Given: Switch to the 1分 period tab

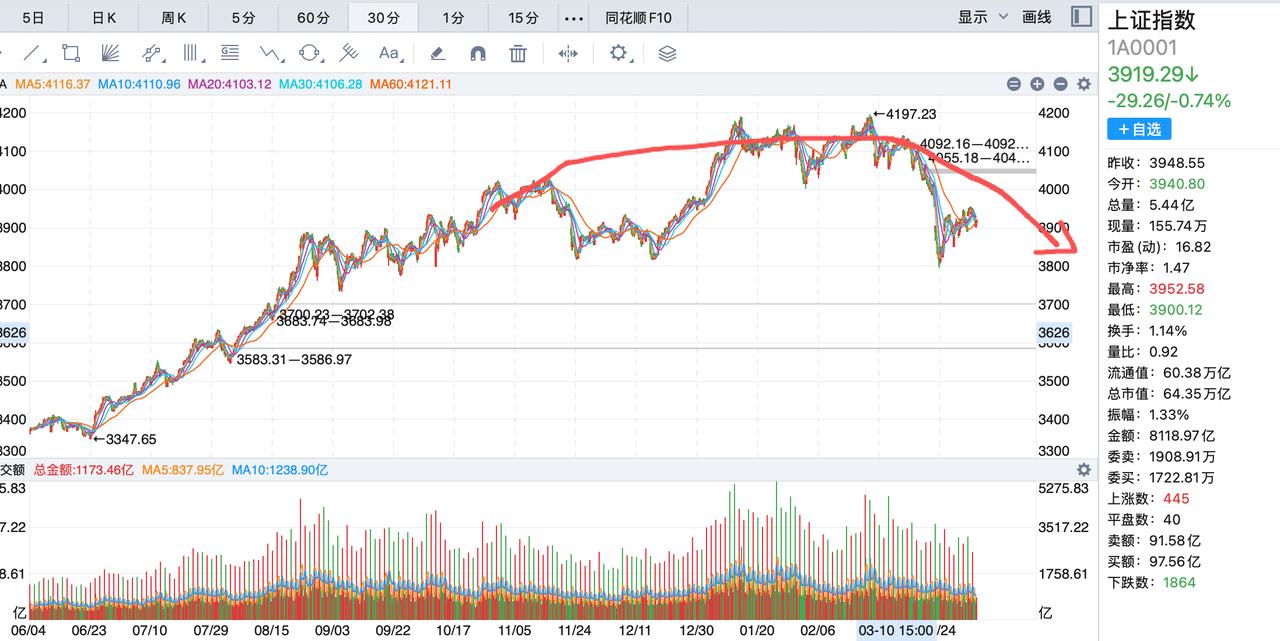Looking at the screenshot, I should click(x=453, y=17).
